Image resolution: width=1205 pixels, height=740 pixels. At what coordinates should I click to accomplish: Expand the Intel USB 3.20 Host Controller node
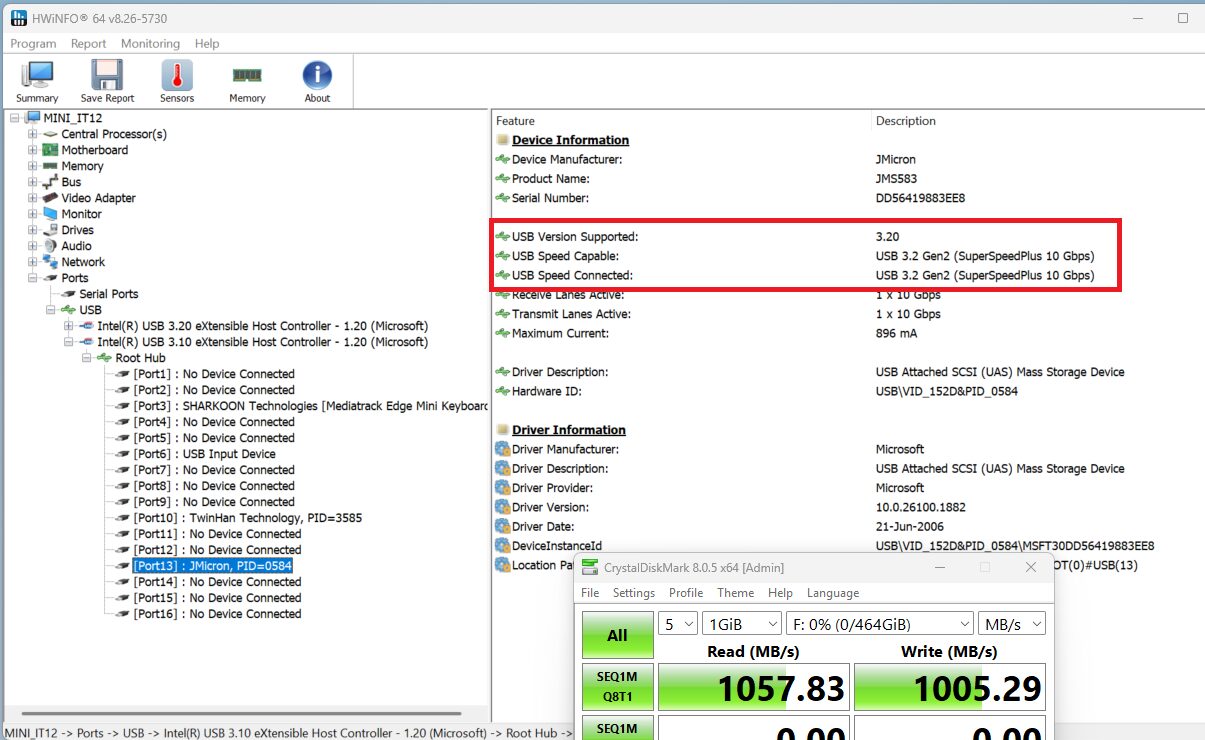click(x=69, y=326)
